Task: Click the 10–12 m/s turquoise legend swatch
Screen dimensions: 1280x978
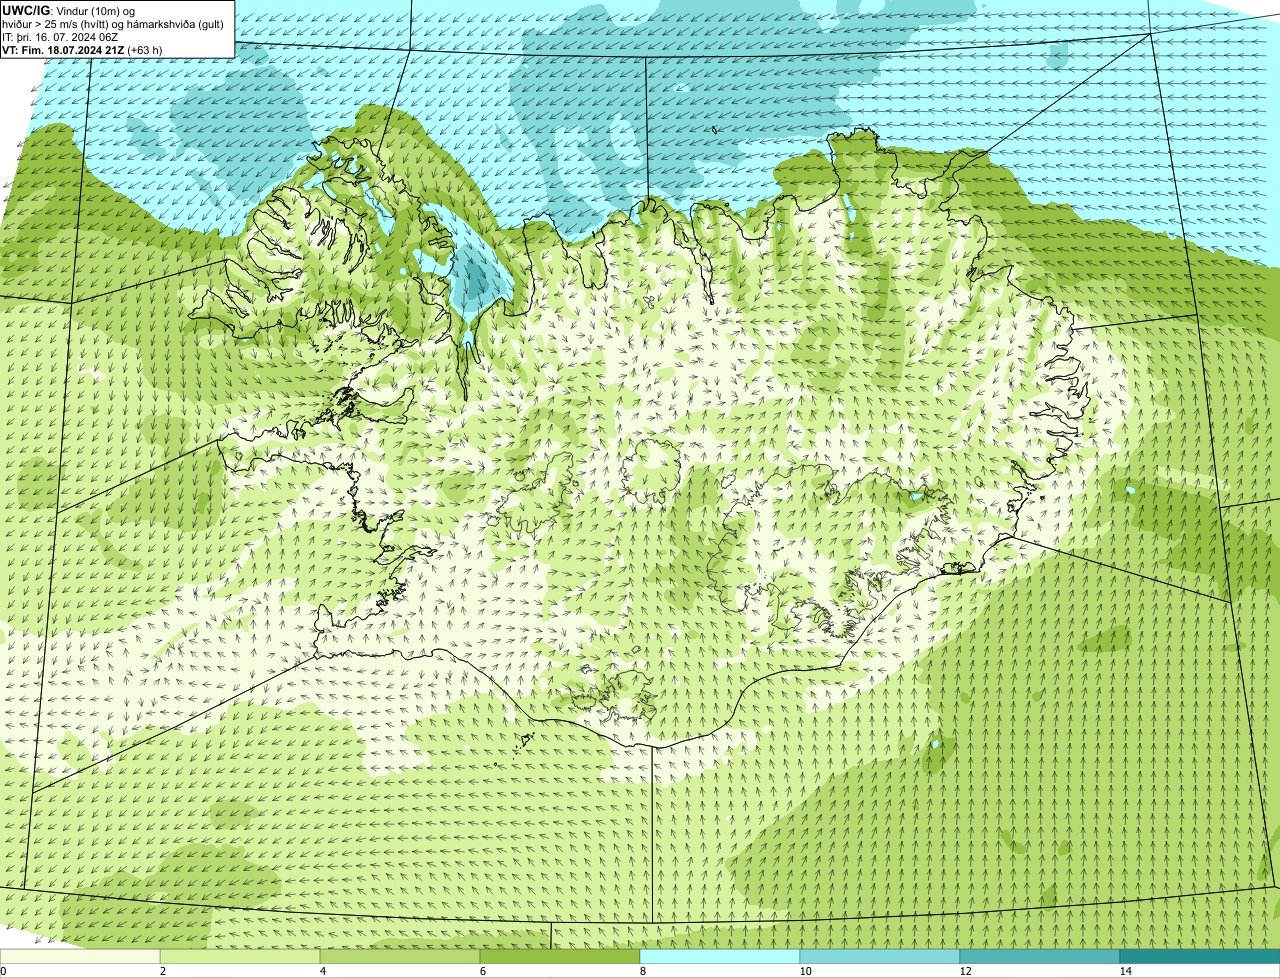Action: (880, 956)
